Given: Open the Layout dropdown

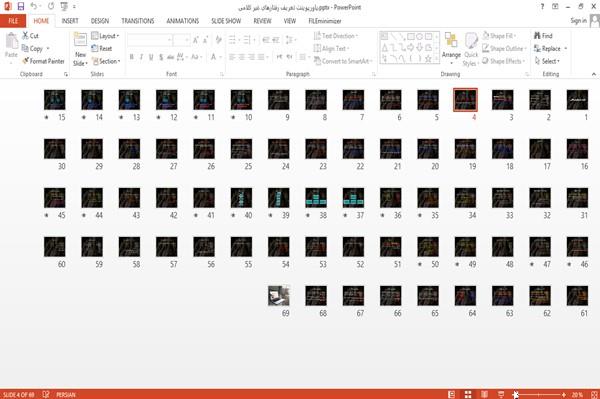Looking at the screenshot, I should point(105,36).
